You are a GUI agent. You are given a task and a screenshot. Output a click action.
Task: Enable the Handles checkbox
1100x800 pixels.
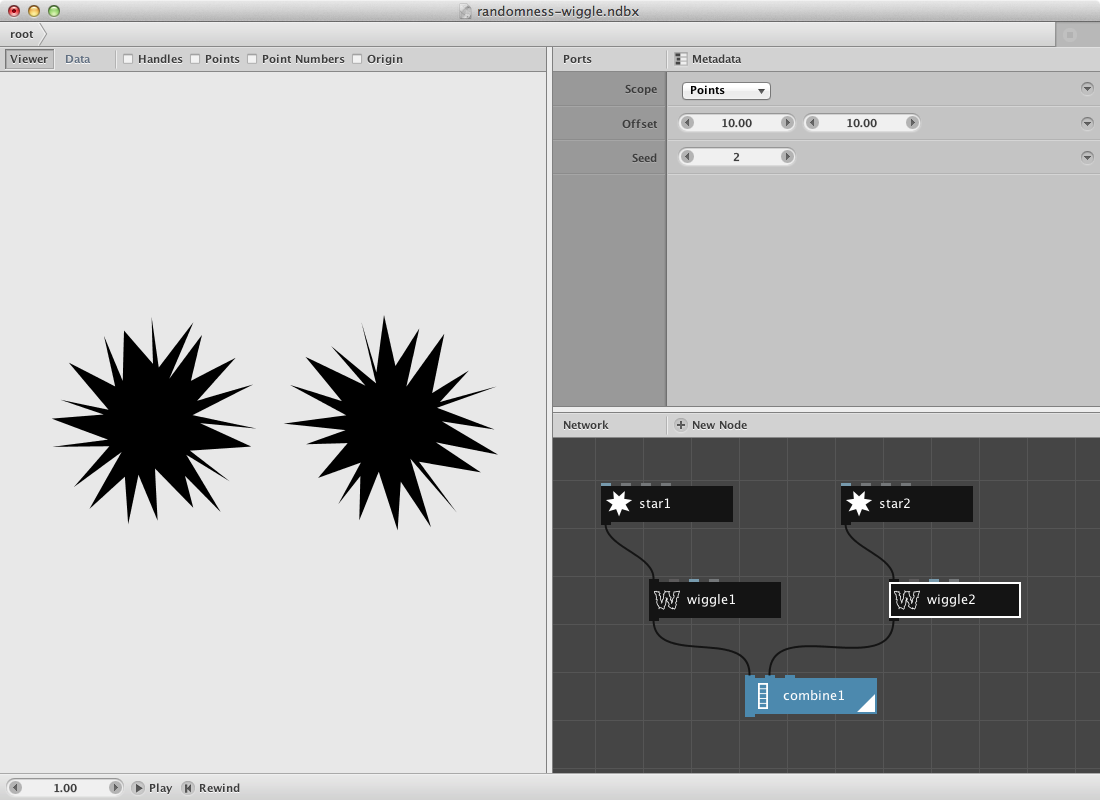click(x=128, y=59)
